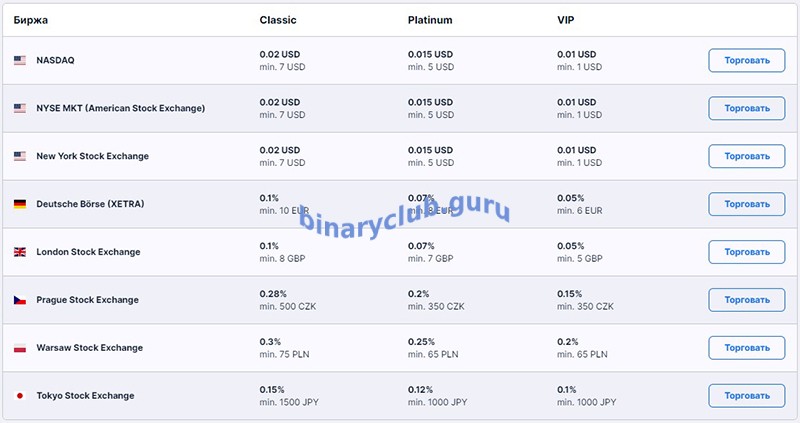Click the Japanese flag beside Tokyo Stock Exchange

coord(19,396)
